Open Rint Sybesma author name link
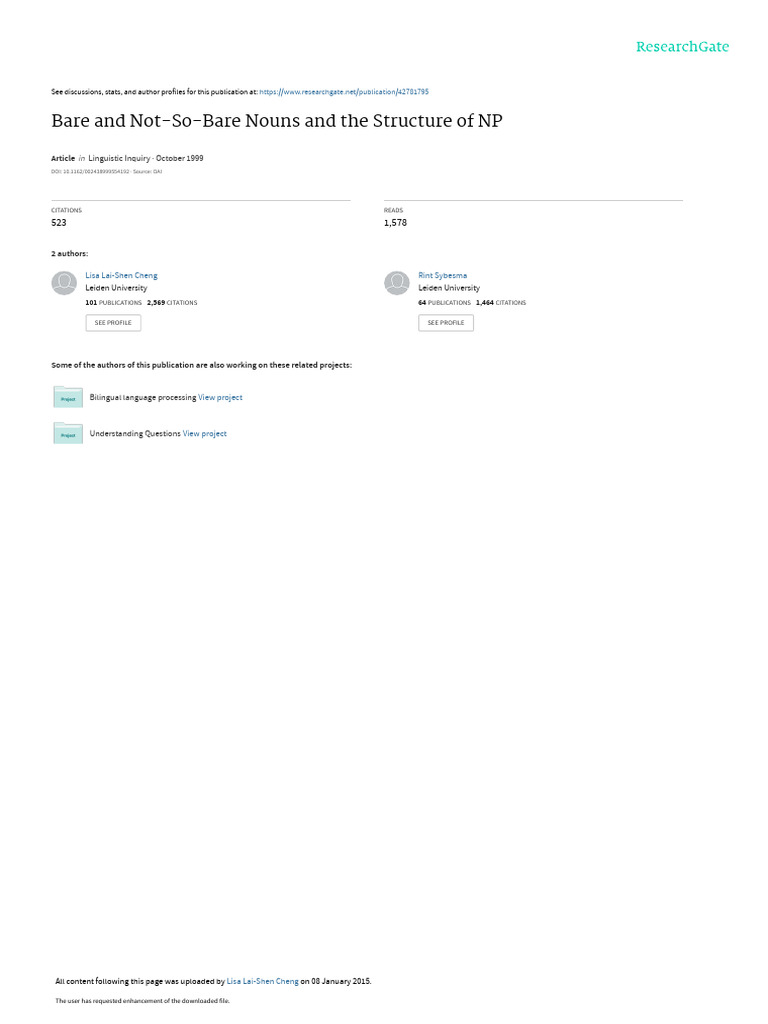The width and height of the screenshot is (768, 1024). tap(443, 276)
